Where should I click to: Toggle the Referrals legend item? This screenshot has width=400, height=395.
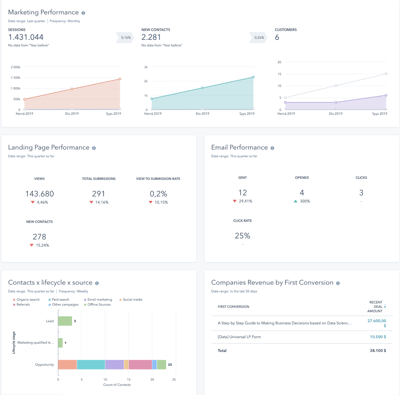tap(22, 304)
